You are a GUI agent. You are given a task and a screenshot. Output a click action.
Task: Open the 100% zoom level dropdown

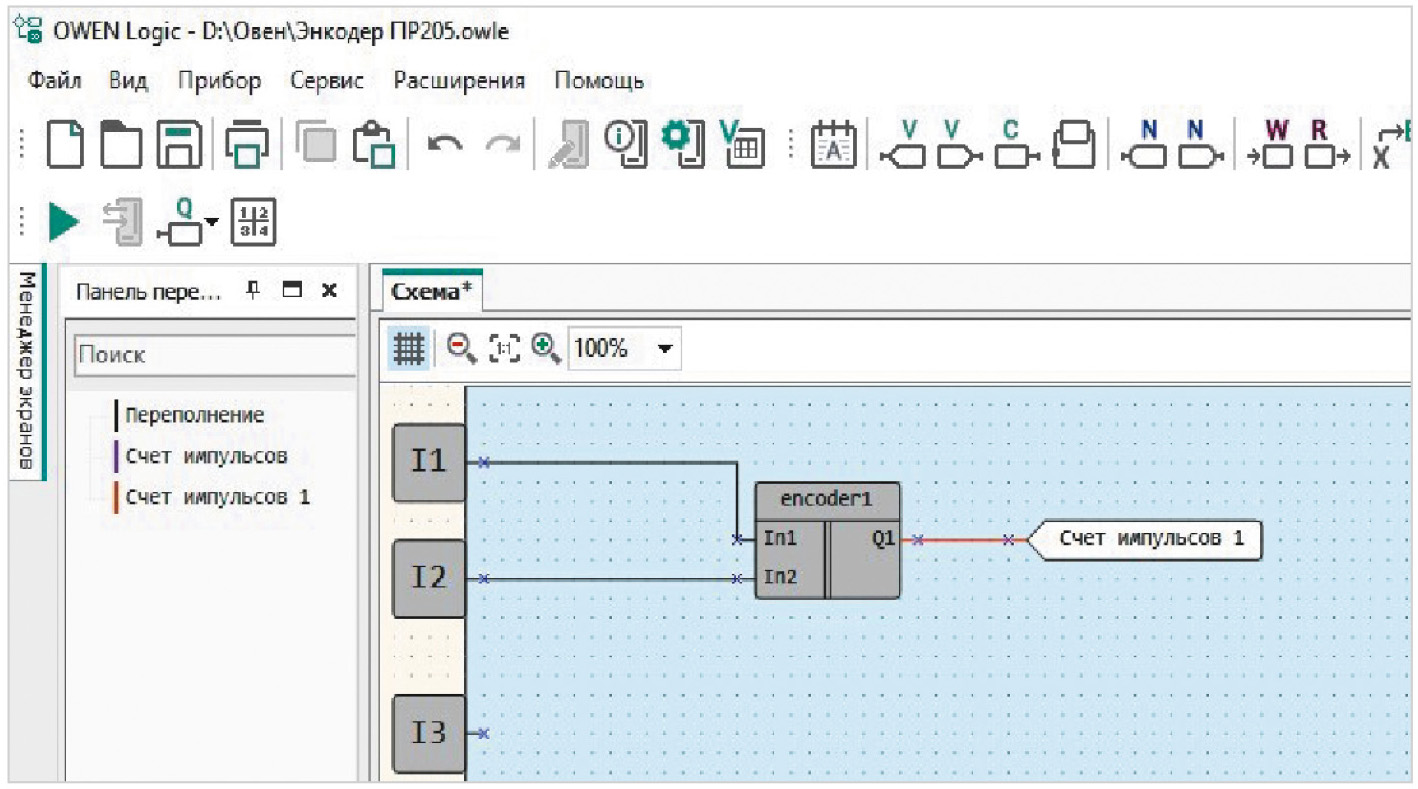(663, 349)
